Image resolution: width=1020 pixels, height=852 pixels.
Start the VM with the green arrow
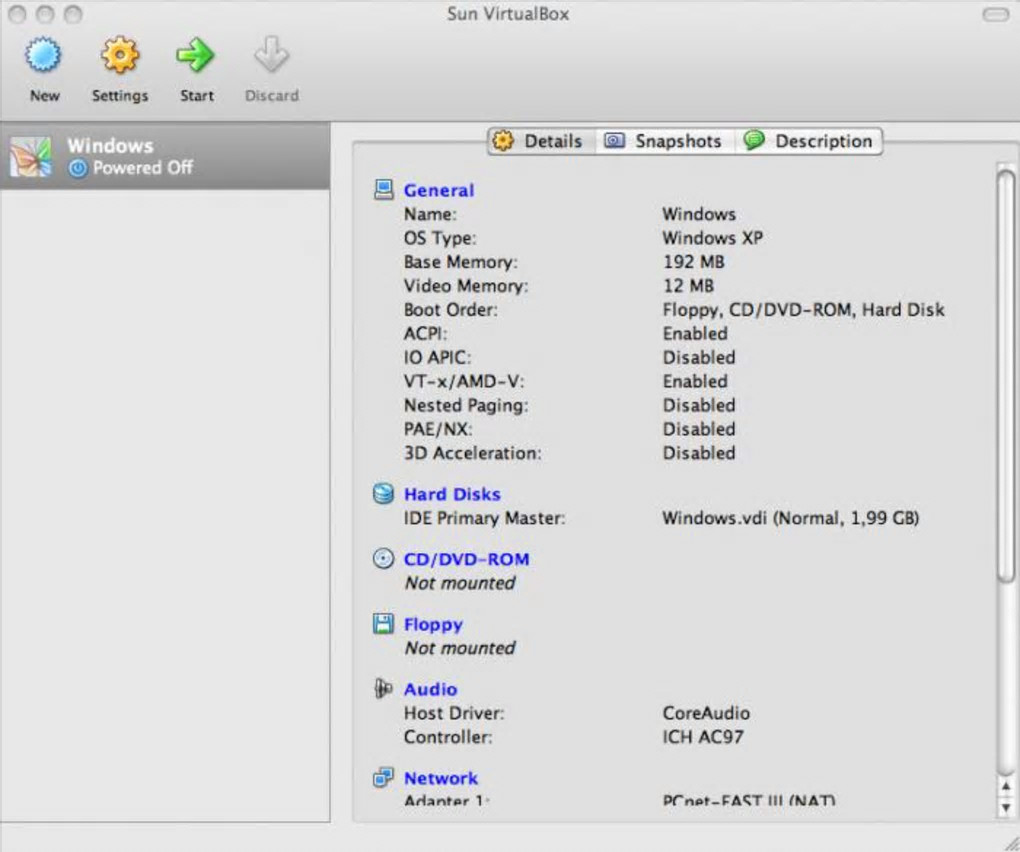pyautogui.click(x=195, y=55)
